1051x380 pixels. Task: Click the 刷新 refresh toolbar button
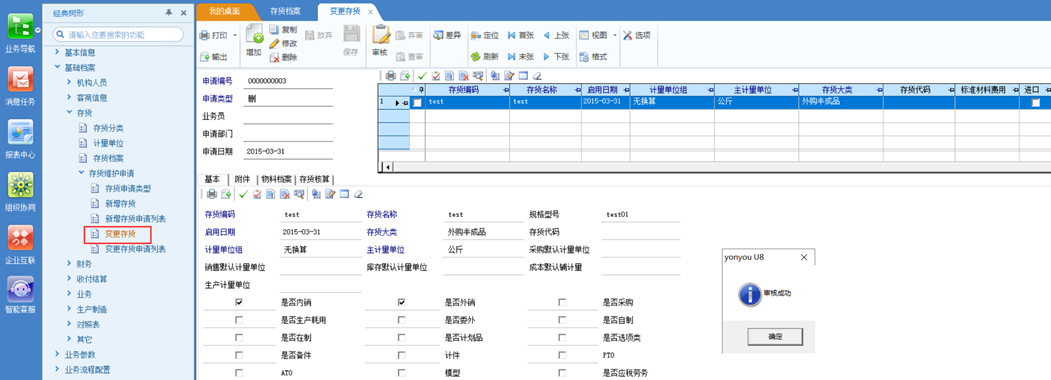click(x=485, y=57)
